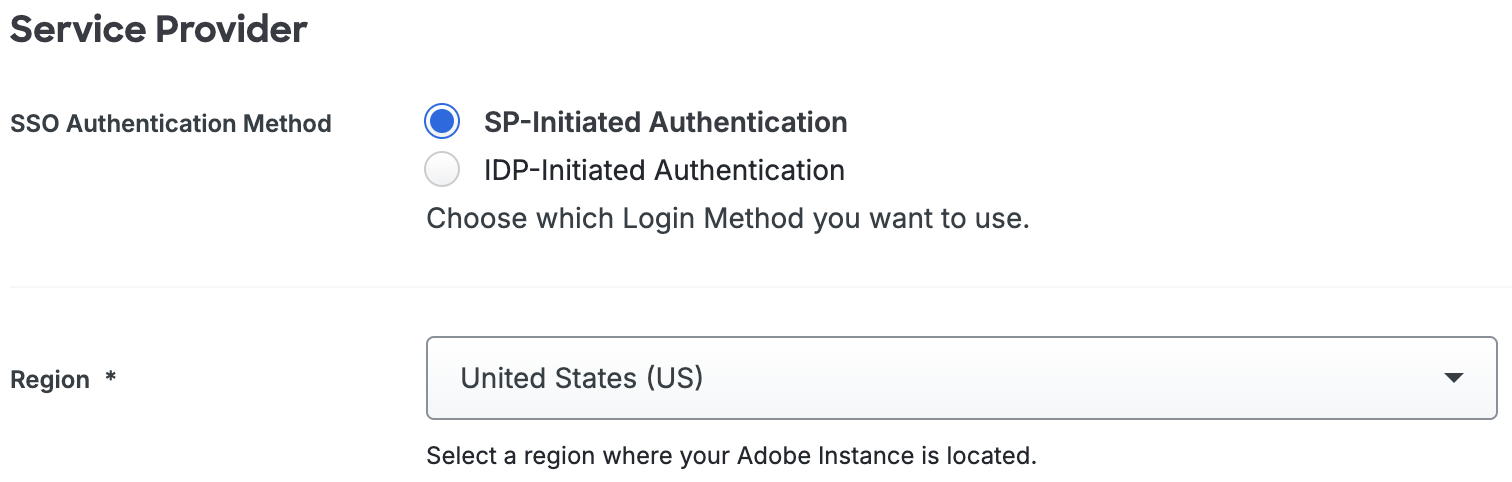Select the IDP-Initiated Authentication radio button
The height and width of the screenshot is (482, 1512).
click(x=441, y=170)
